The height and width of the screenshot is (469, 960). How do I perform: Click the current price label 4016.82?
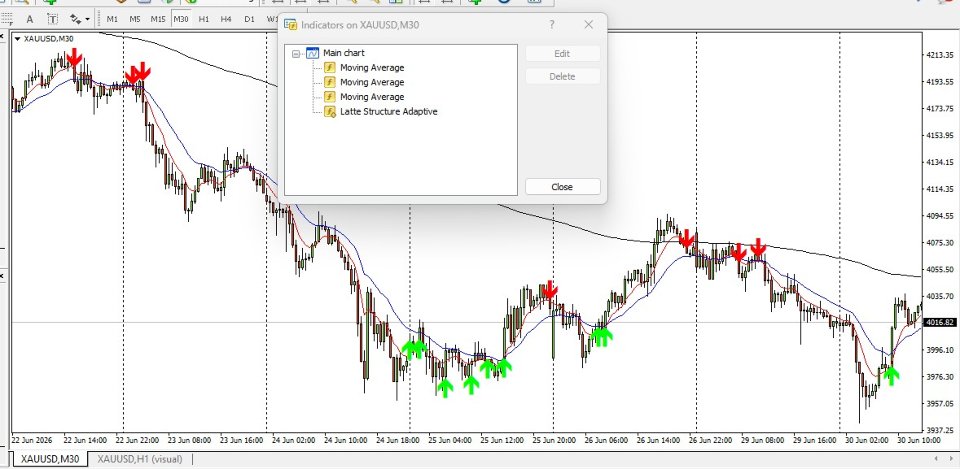[940, 323]
